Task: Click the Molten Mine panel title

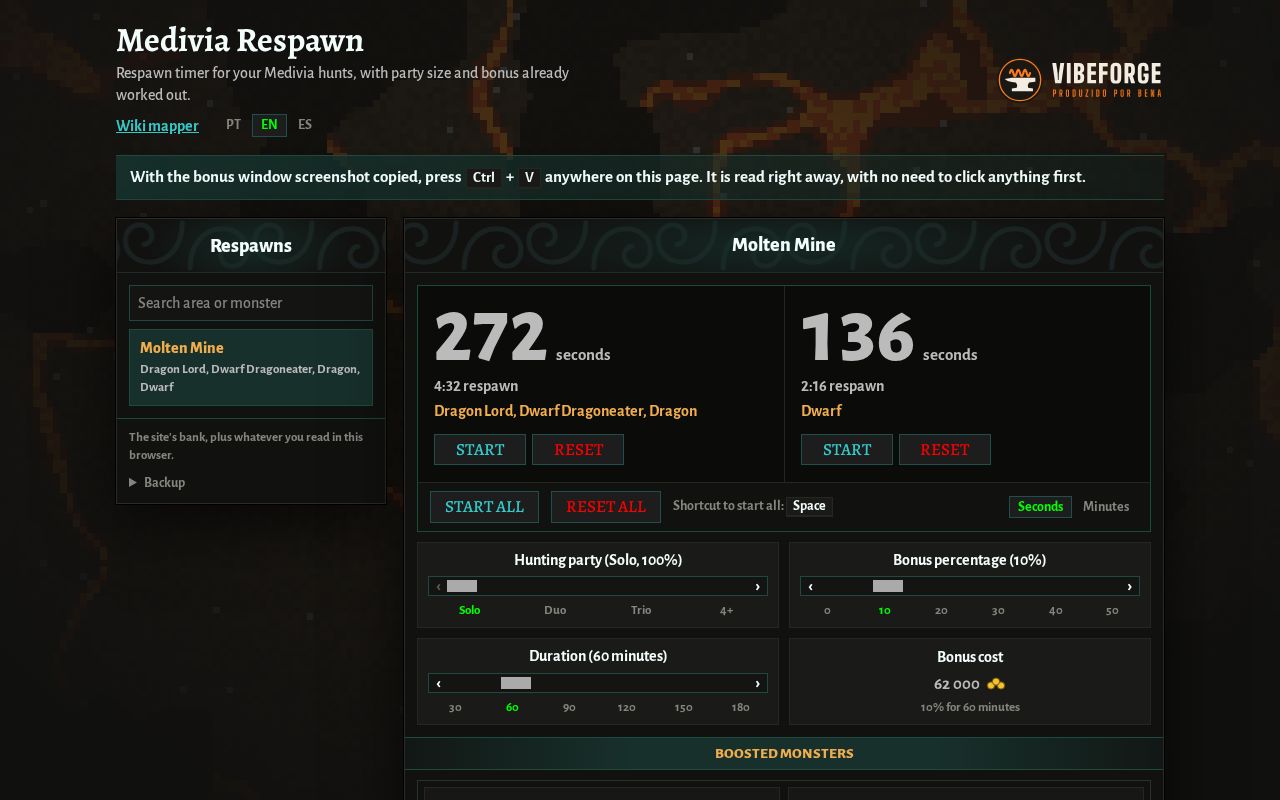Action: coord(784,244)
